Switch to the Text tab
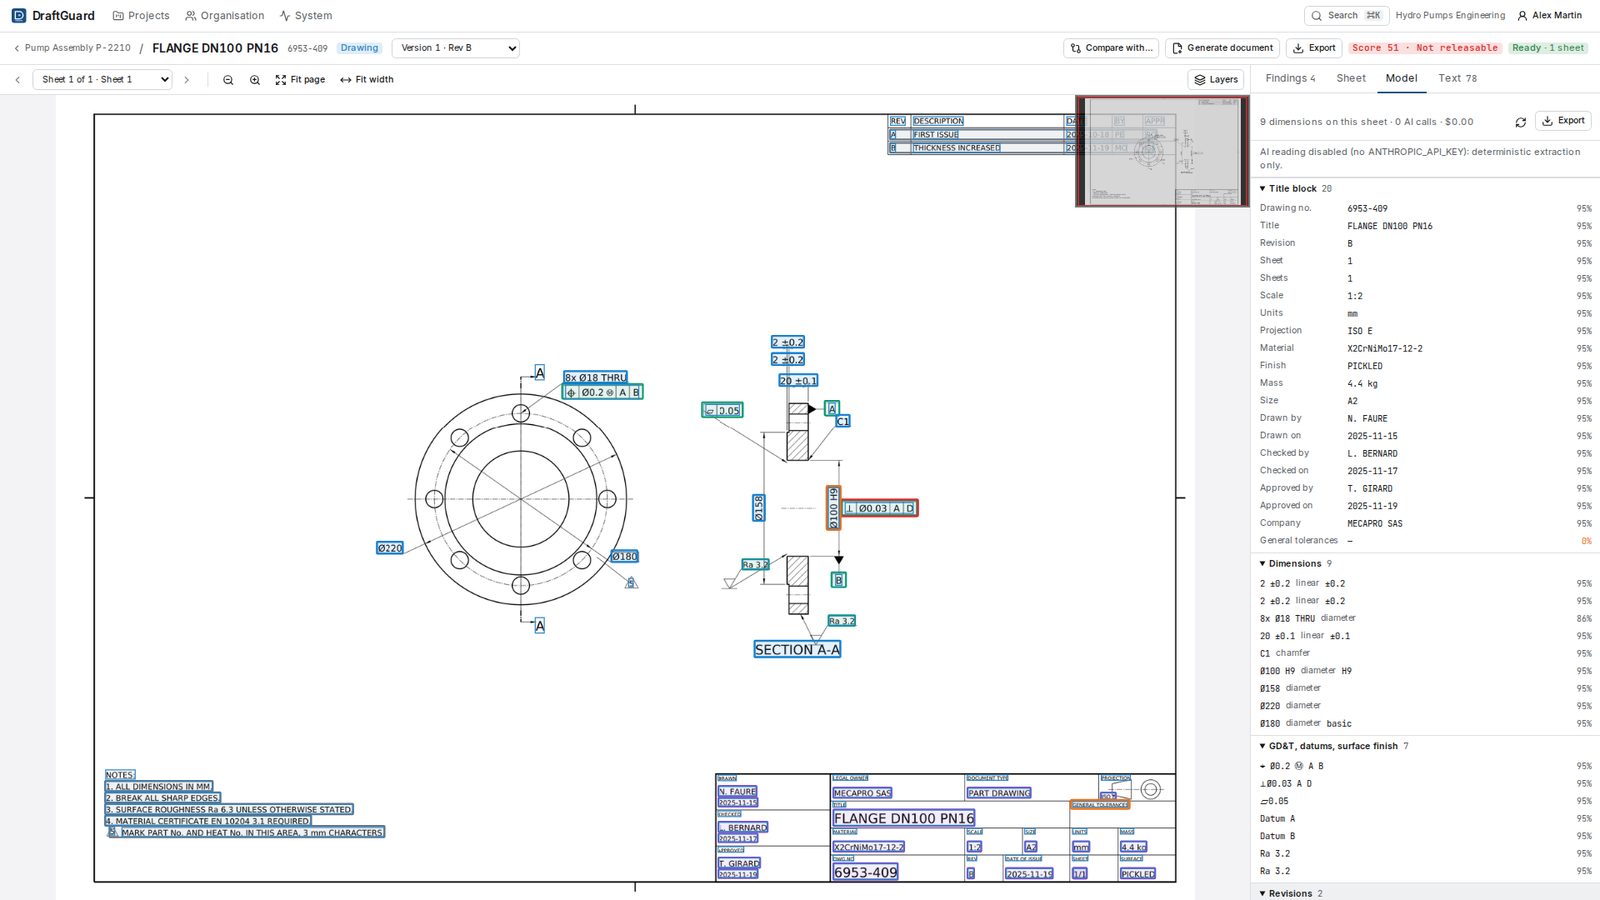Screen dimensions: 1600x900 tap(1457, 78)
